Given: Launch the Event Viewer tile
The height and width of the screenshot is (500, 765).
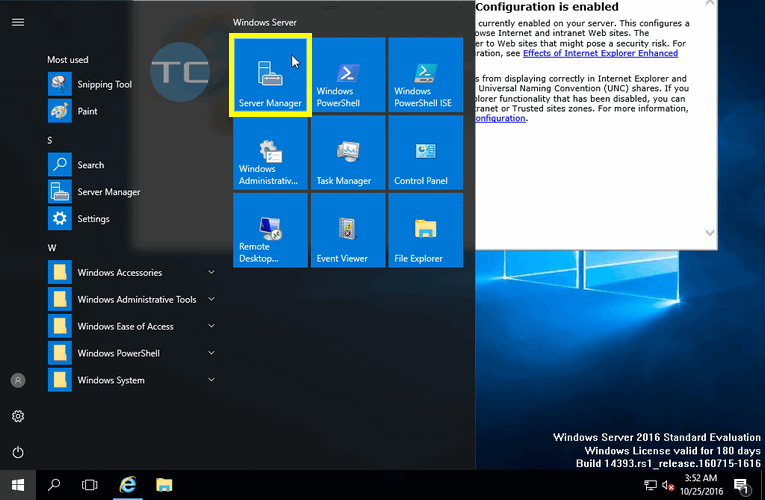Looking at the screenshot, I should pyautogui.click(x=348, y=230).
